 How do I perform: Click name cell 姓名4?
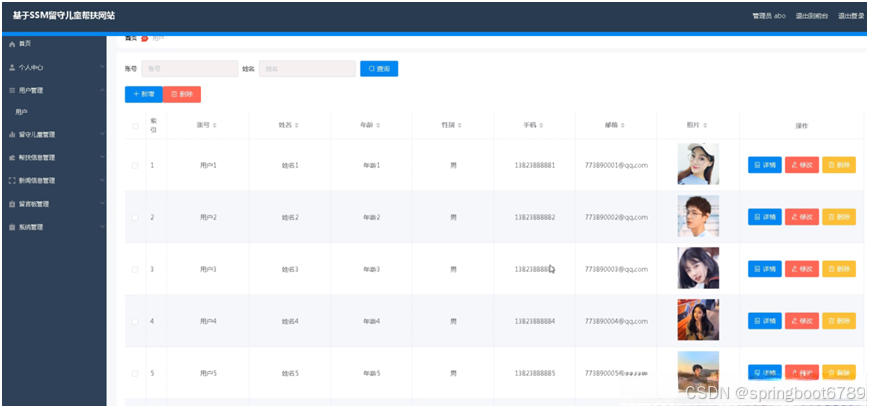pyautogui.click(x=290, y=322)
